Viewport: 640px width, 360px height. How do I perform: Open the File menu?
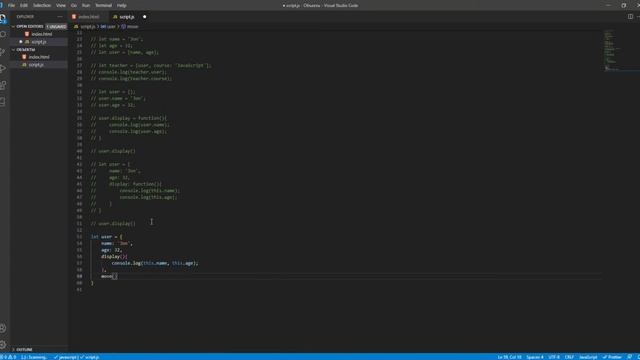11,5
